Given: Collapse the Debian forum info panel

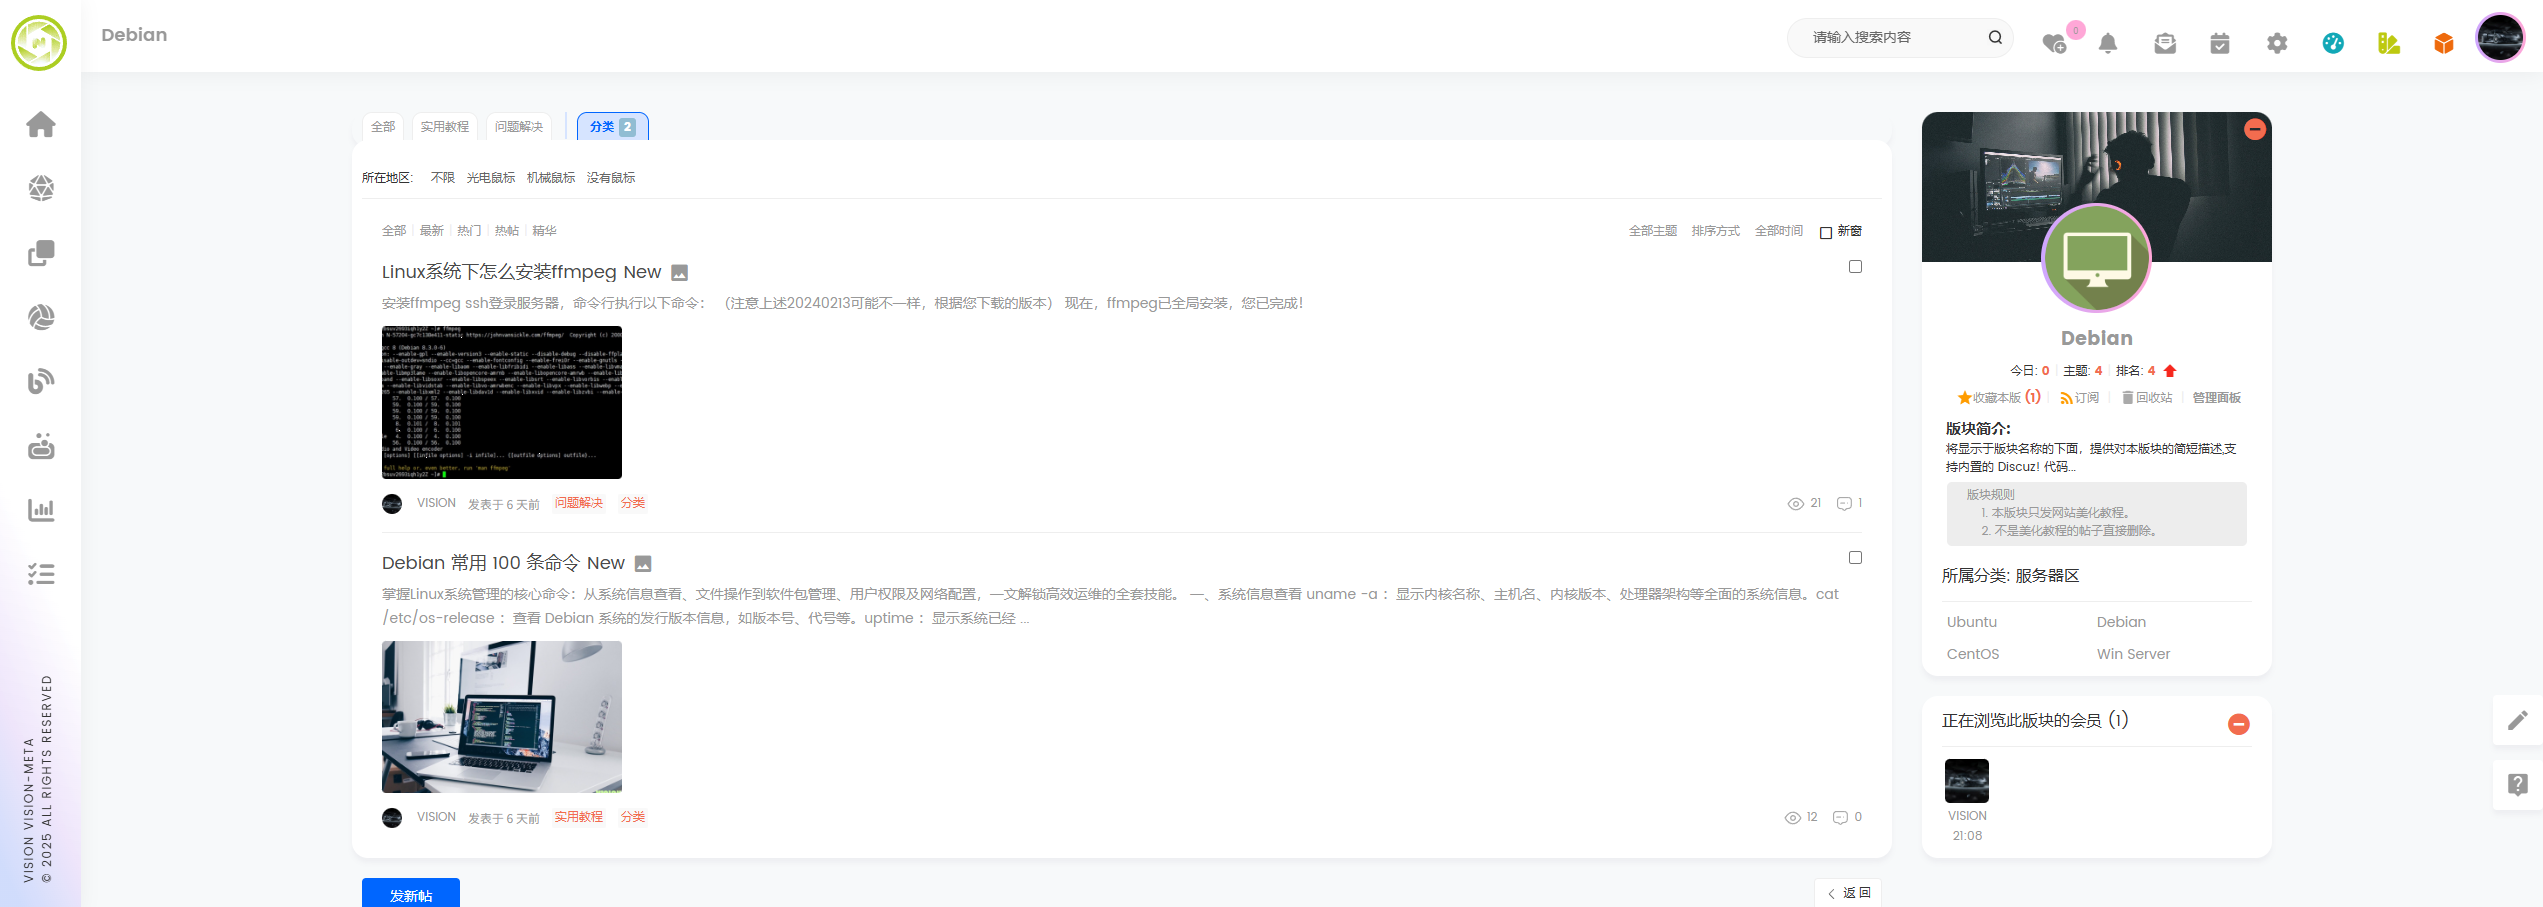Looking at the screenshot, I should tap(2254, 130).
